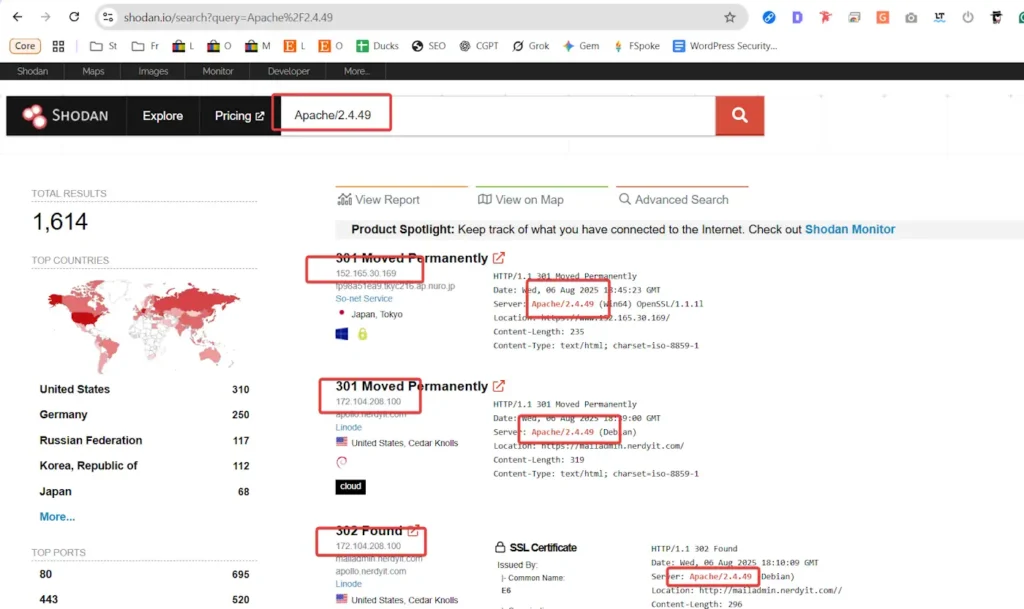Open the View on Map tab
This screenshot has height=609, width=1024.
pos(520,200)
